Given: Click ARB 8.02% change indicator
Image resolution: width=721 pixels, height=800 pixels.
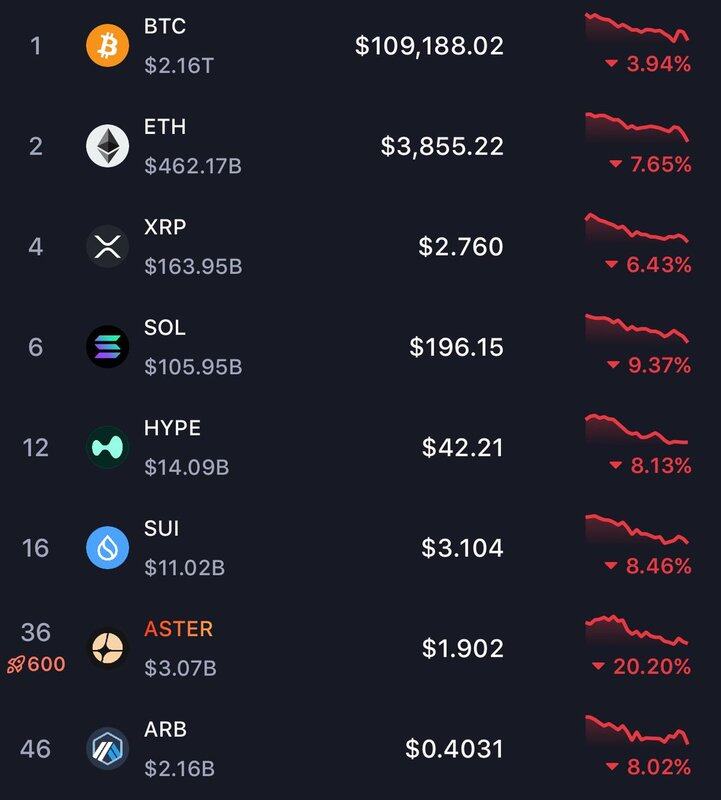Looking at the screenshot, I should click(x=648, y=767).
